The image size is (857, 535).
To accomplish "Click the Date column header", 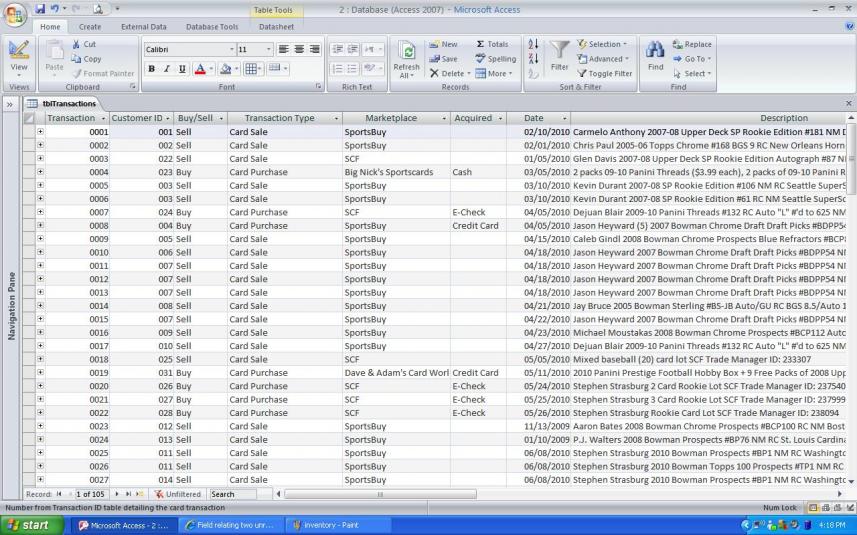I will (x=538, y=118).
